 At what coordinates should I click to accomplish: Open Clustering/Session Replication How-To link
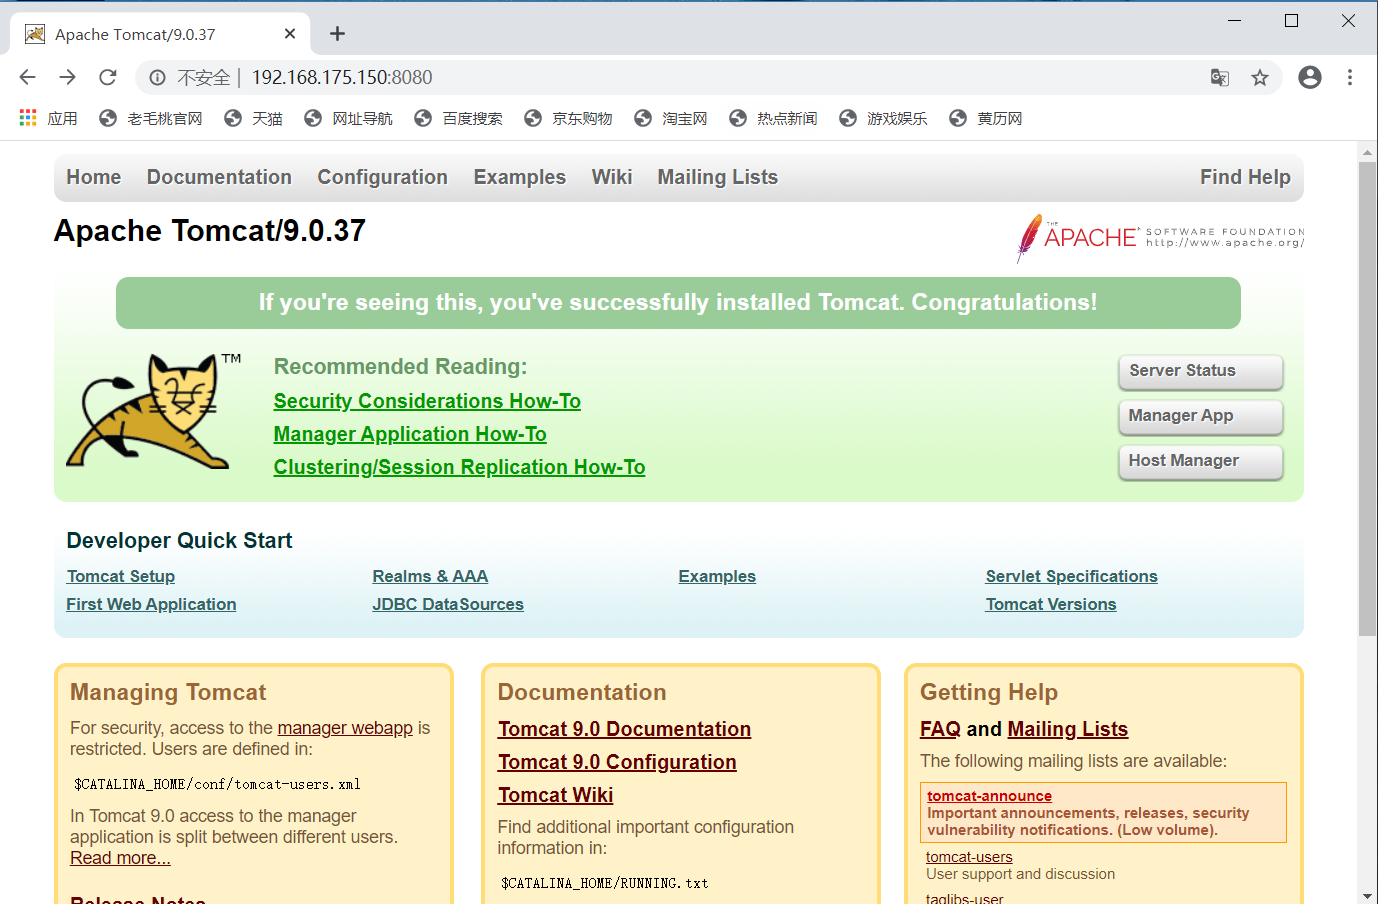click(x=459, y=467)
